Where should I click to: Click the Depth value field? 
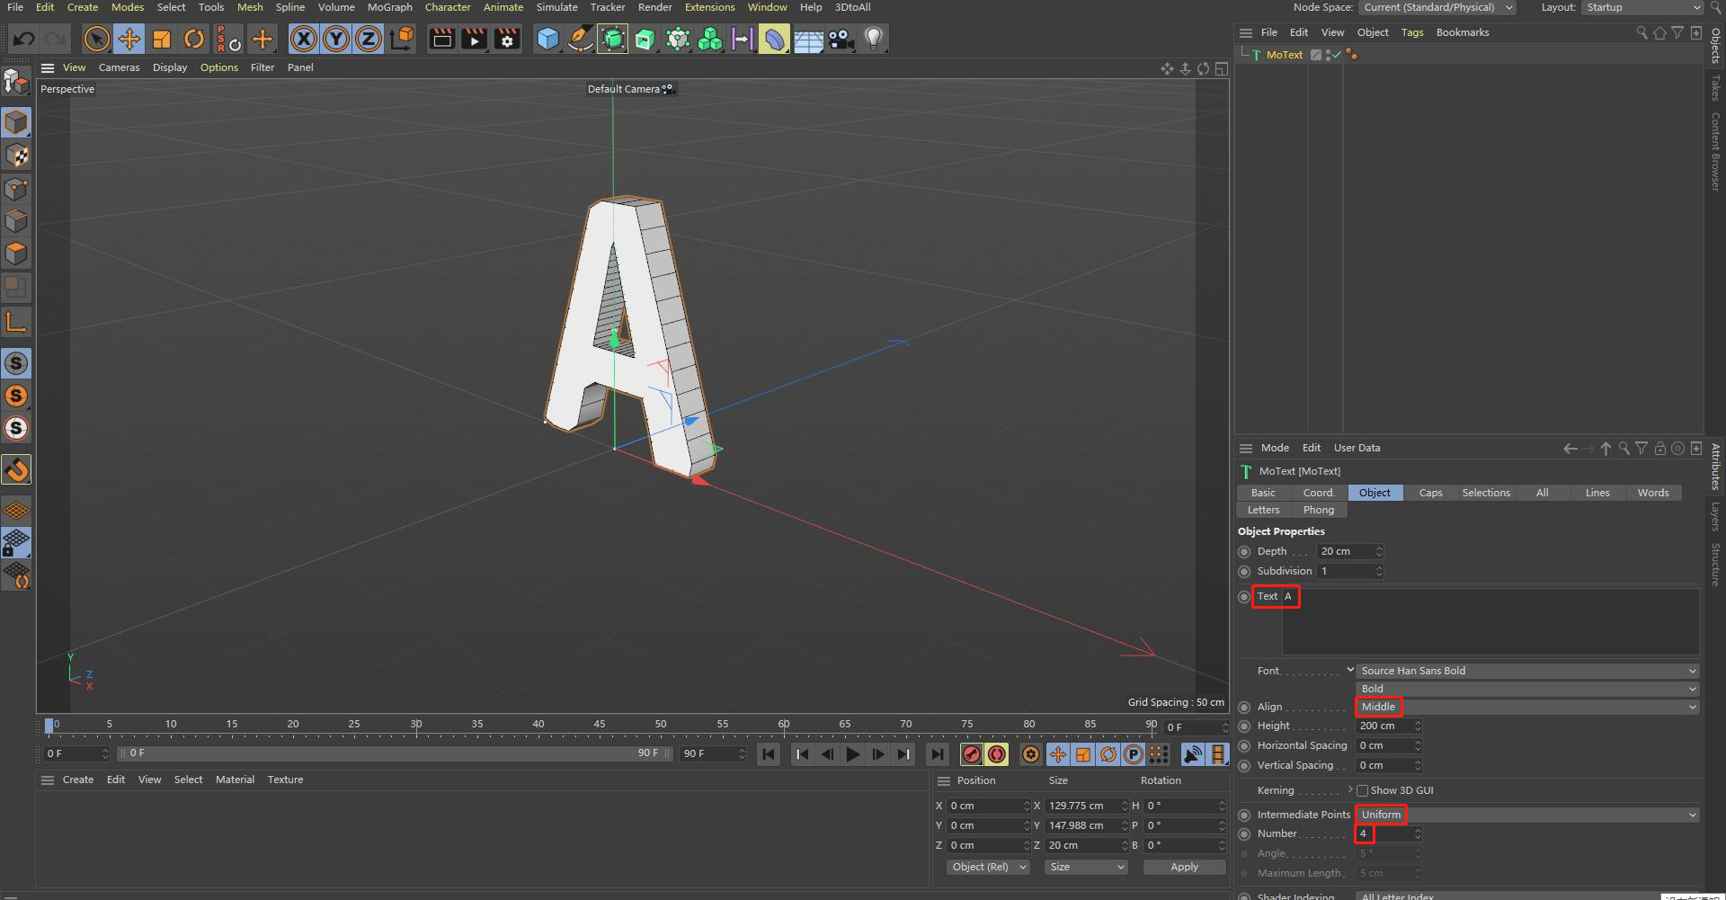click(1349, 552)
